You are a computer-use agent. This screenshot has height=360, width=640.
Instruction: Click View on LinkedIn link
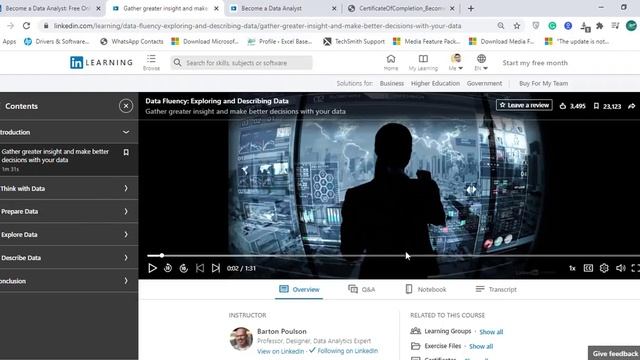coord(280,351)
